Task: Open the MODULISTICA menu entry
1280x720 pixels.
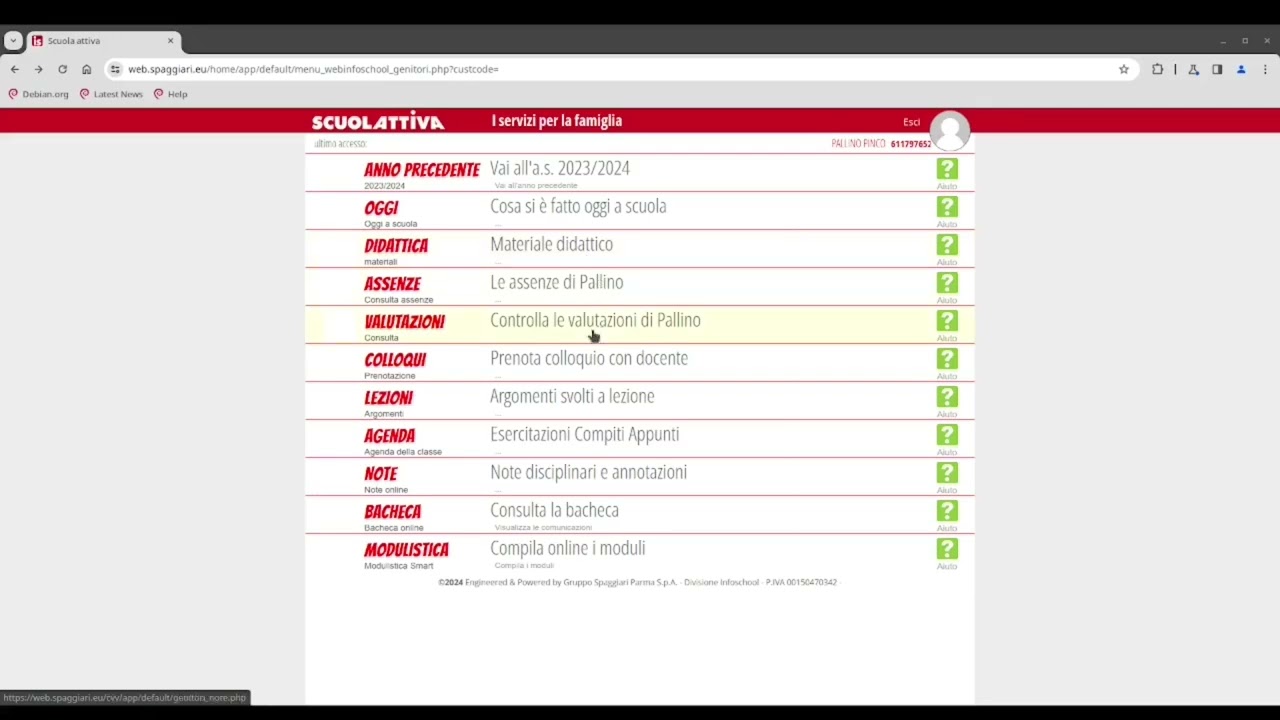Action: (x=406, y=550)
